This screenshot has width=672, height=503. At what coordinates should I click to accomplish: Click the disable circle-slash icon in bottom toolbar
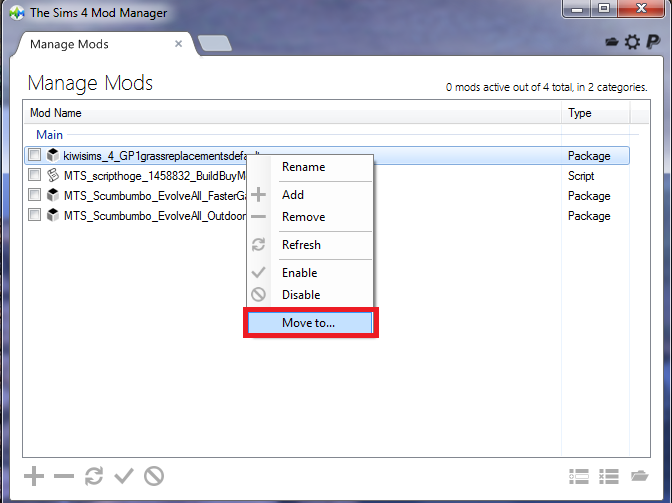(154, 476)
